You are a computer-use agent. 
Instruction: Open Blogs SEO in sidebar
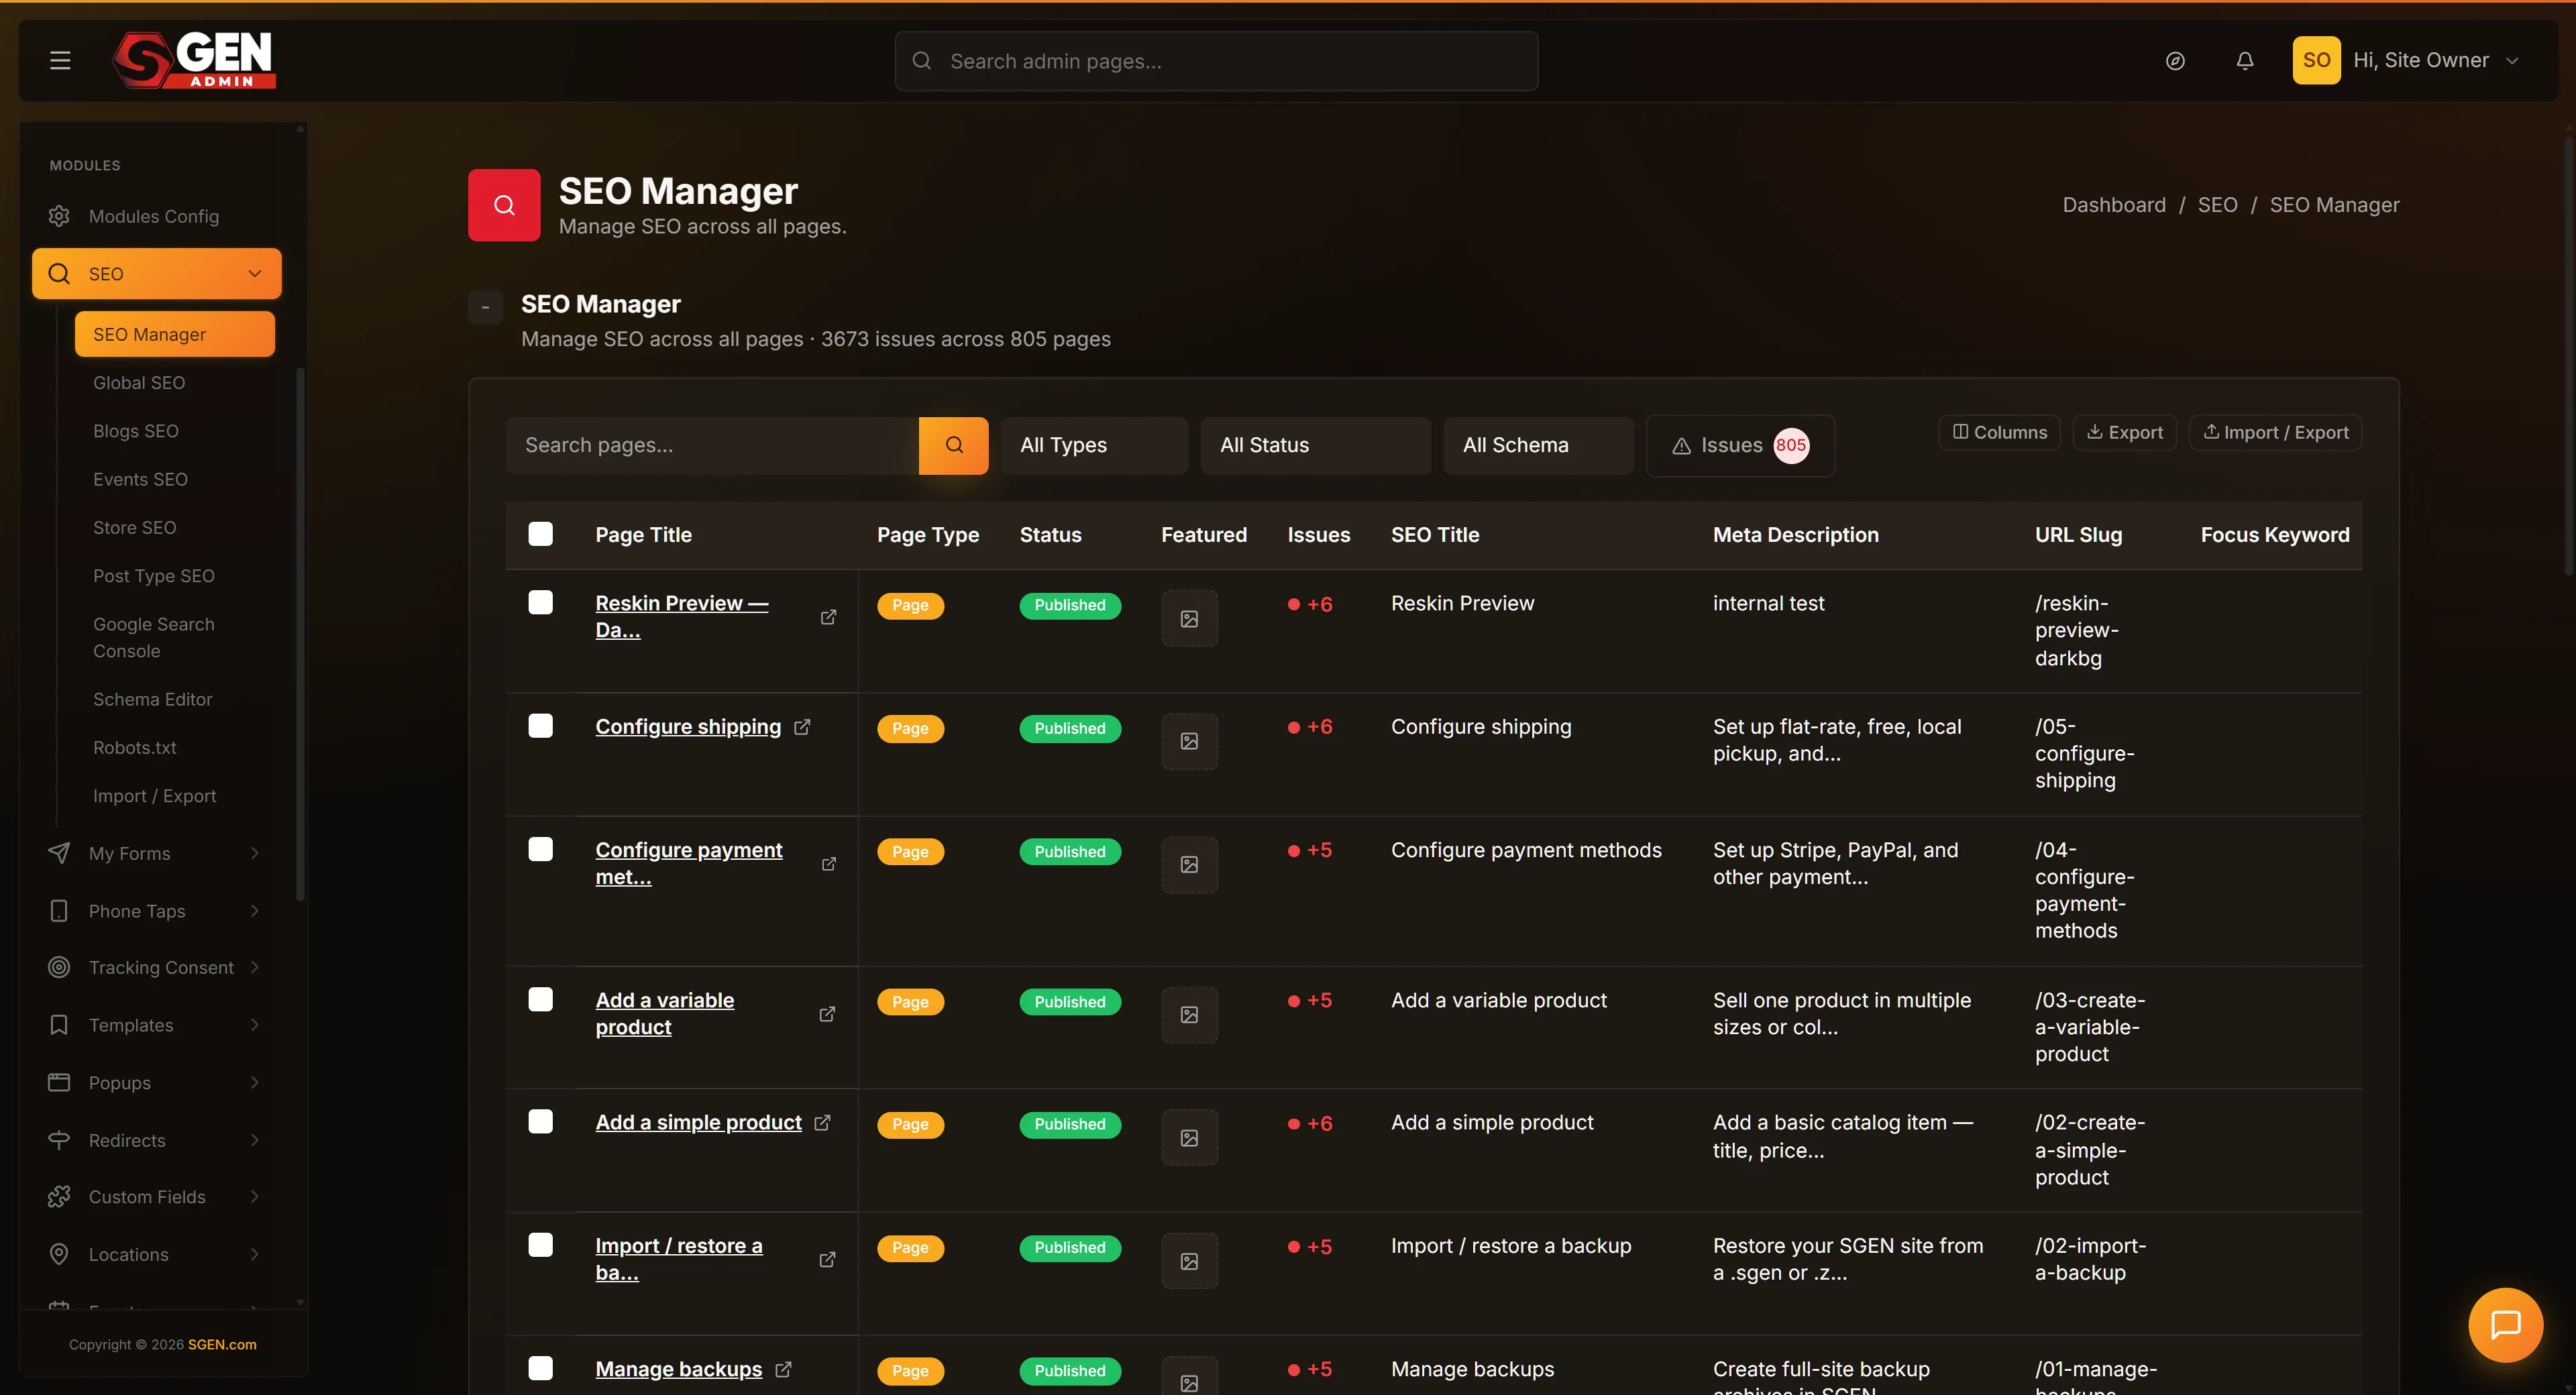(x=136, y=431)
